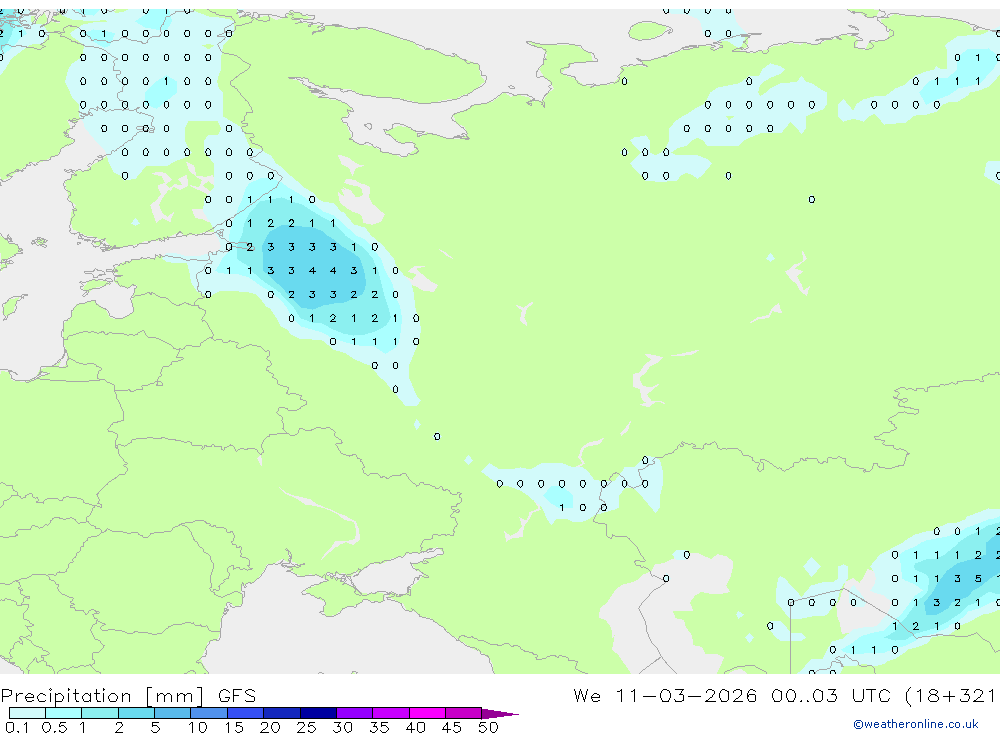Pick the 1–2 mm legend color box

[x=100, y=713]
